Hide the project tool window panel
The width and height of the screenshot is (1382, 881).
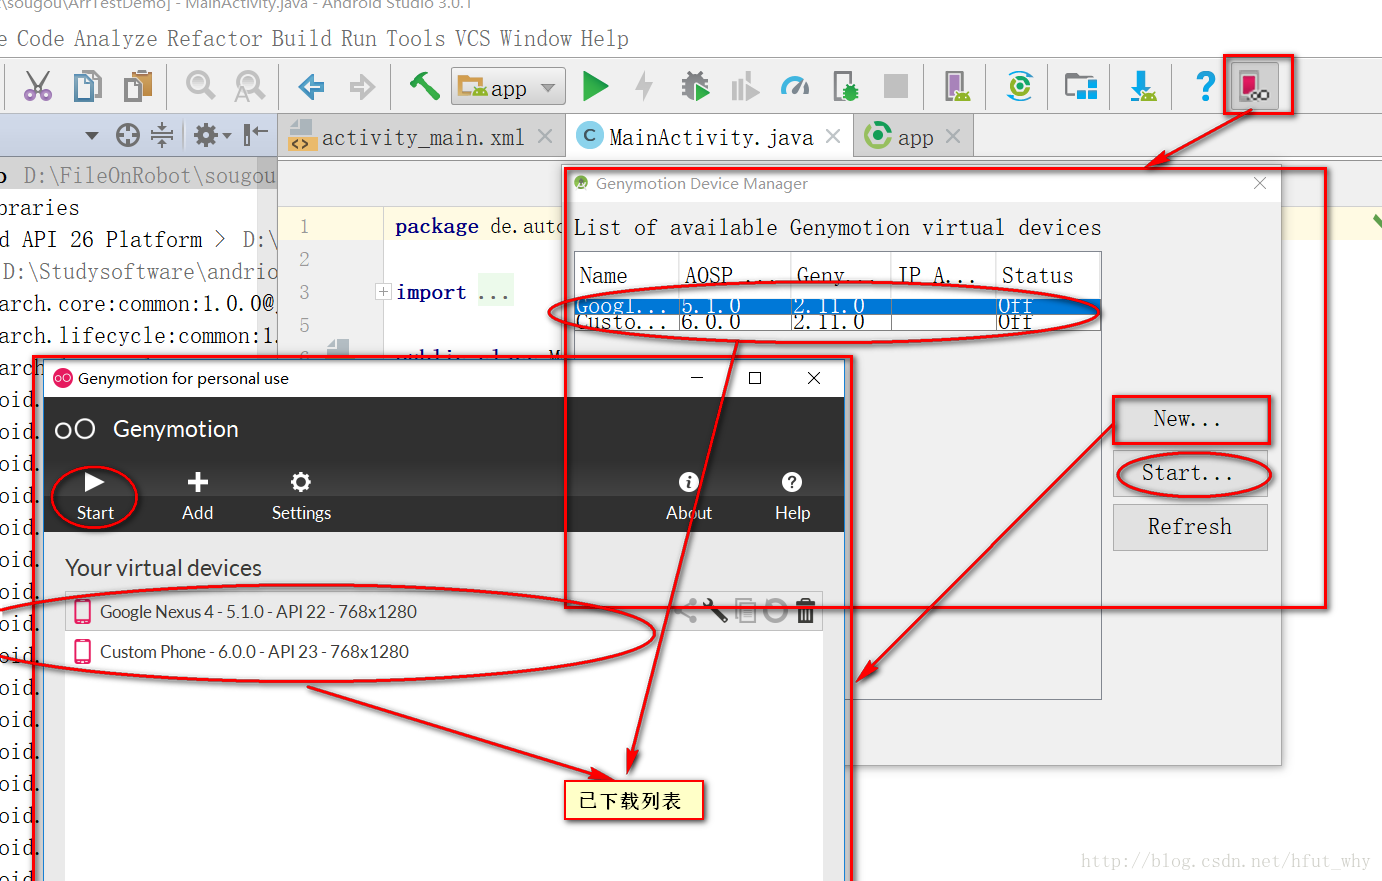pyautogui.click(x=256, y=134)
